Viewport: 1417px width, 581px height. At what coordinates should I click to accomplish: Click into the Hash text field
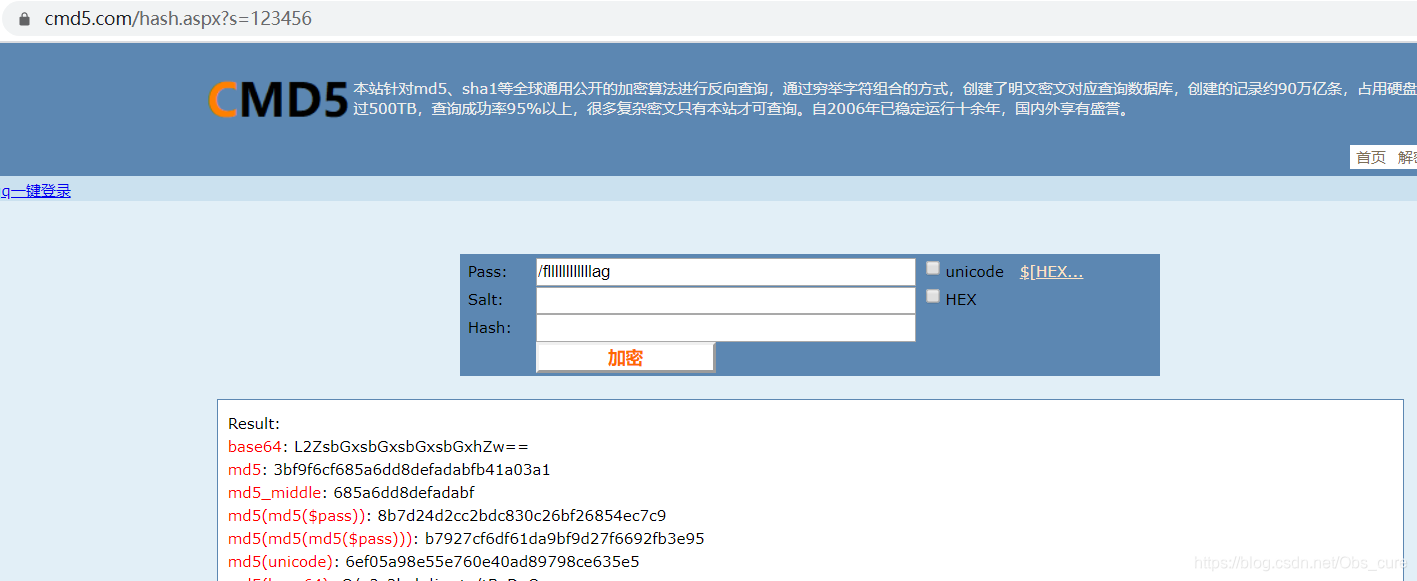tap(725, 328)
